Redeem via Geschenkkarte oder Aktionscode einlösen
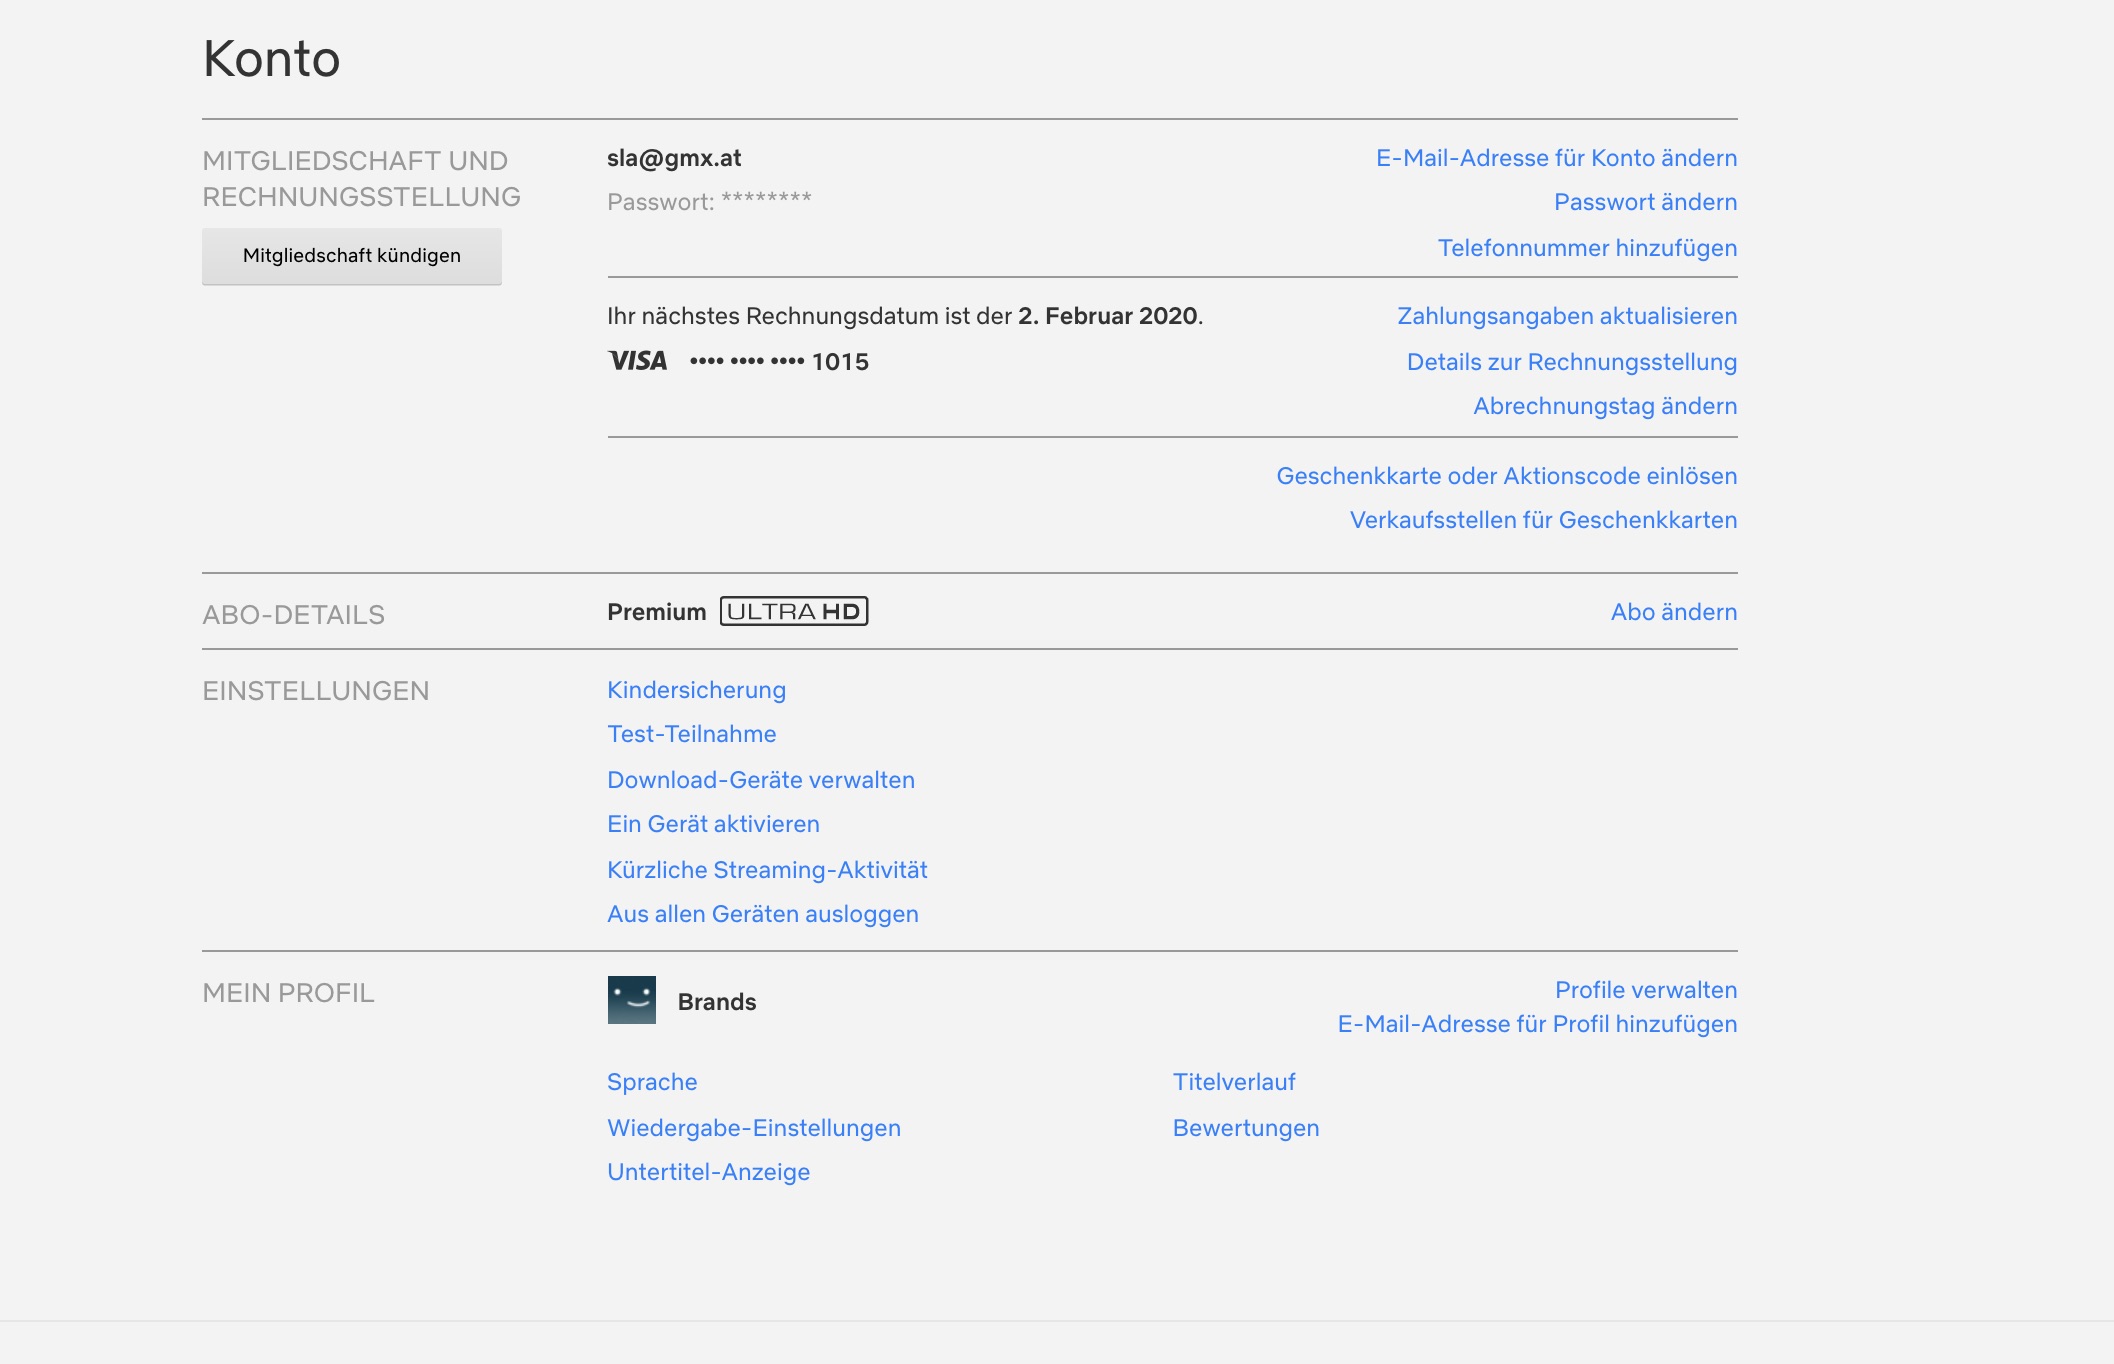Viewport: 2114px width, 1364px height. [x=1506, y=476]
